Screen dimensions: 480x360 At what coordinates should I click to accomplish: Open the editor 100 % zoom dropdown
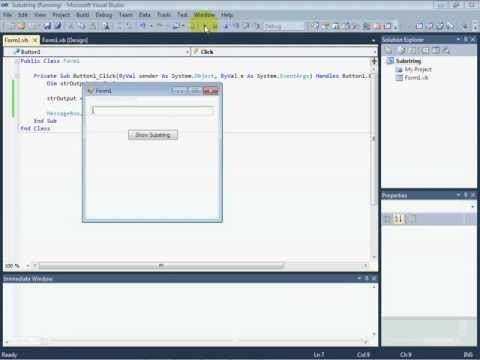pyautogui.click(x=28, y=266)
